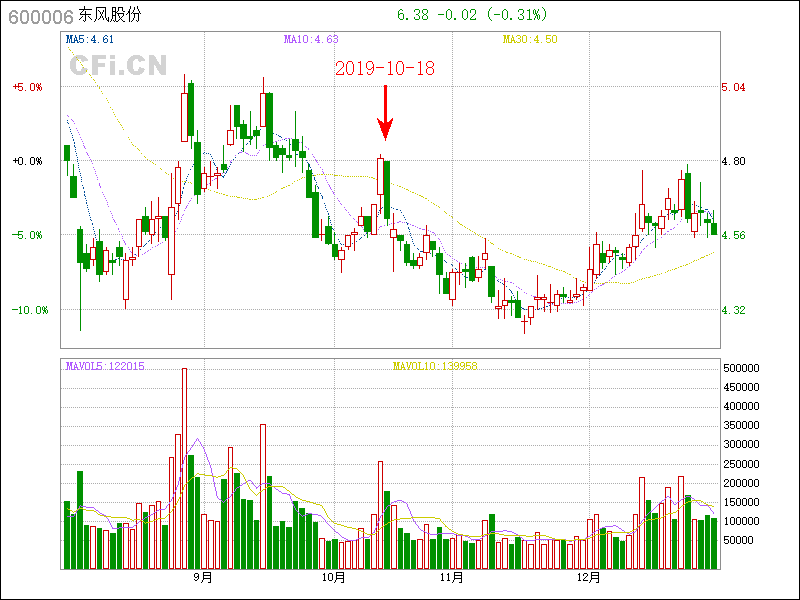
Task: Click the 10月 month axis label
Action: click(x=334, y=578)
